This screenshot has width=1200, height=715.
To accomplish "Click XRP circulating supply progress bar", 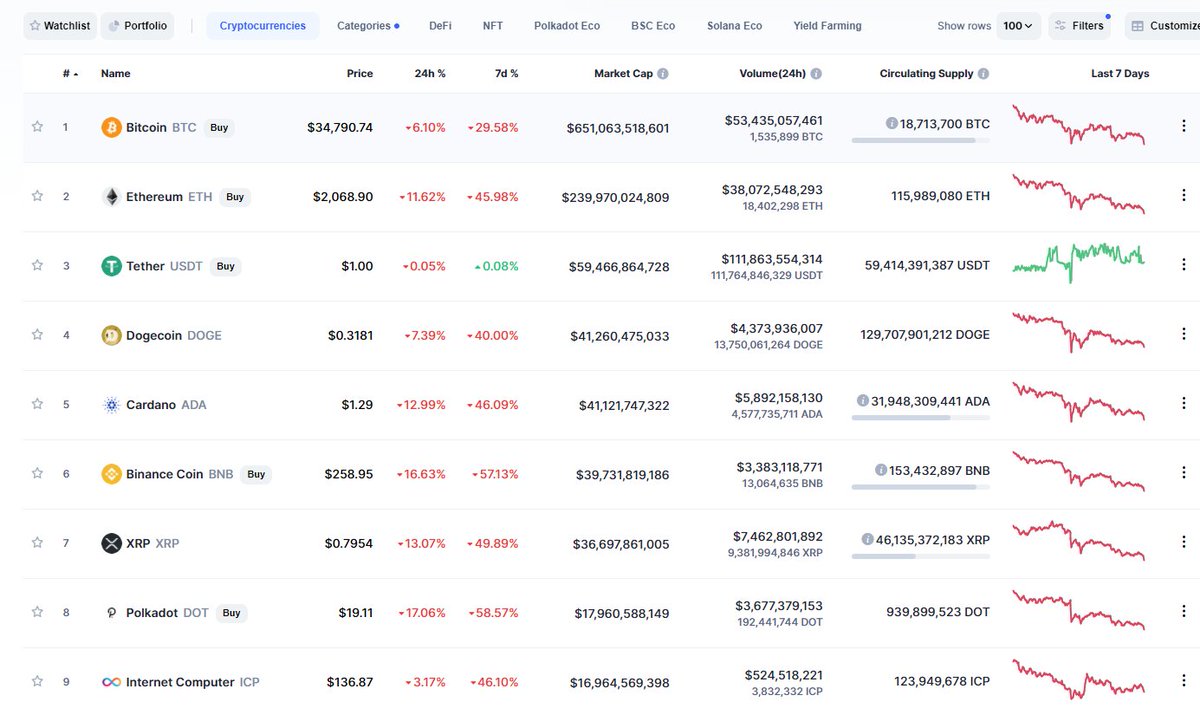I will (921, 556).
